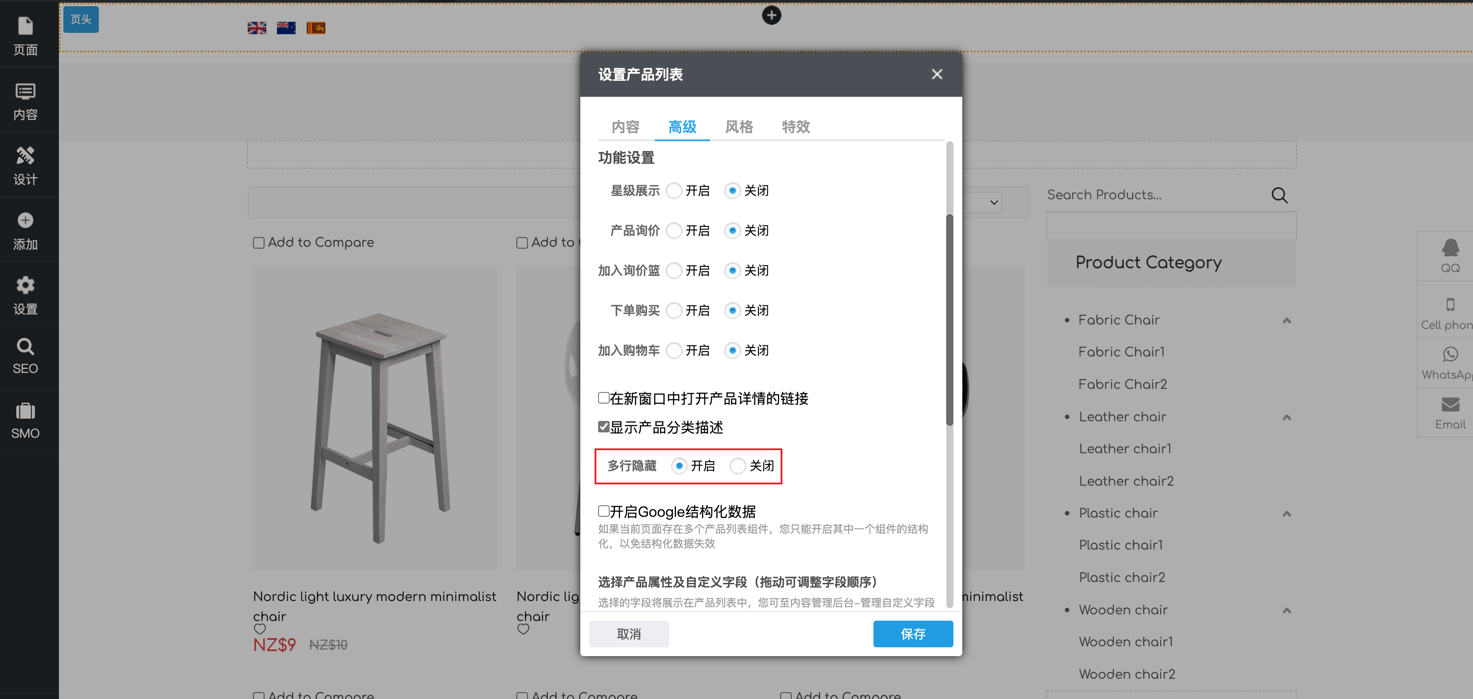Click the 保存 button
Image resolution: width=1473 pixels, height=699 pixels.
(912, 634)
